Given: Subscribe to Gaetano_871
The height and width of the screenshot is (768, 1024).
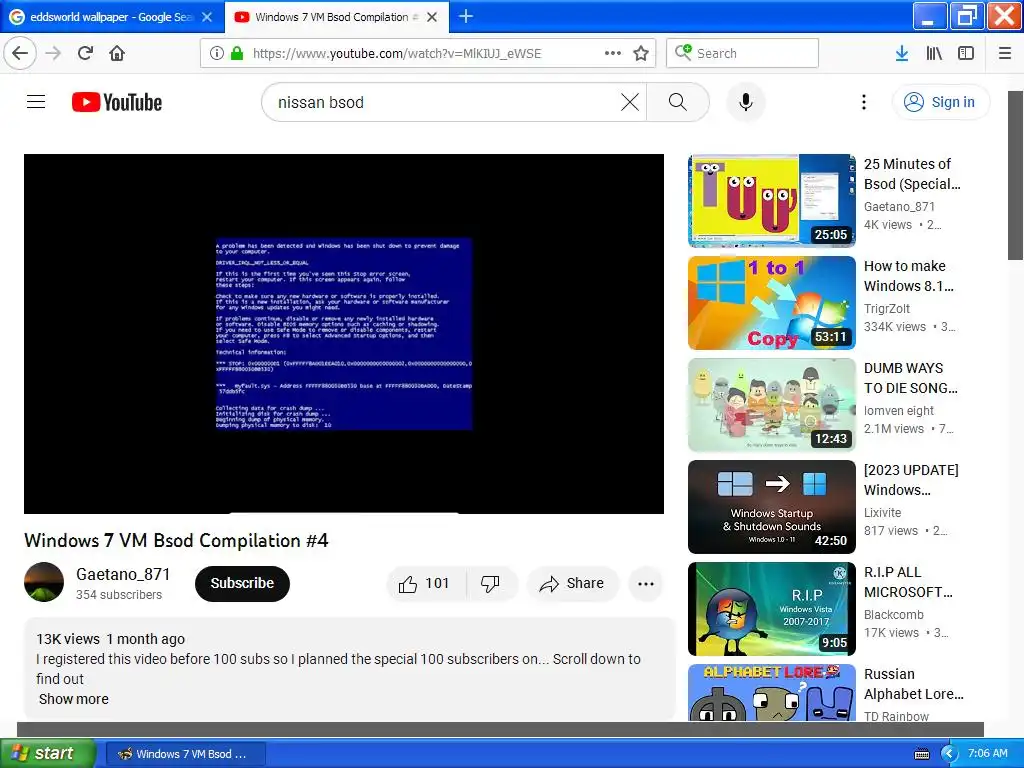Looking at the screenshot, I should (x=242, y=583).
